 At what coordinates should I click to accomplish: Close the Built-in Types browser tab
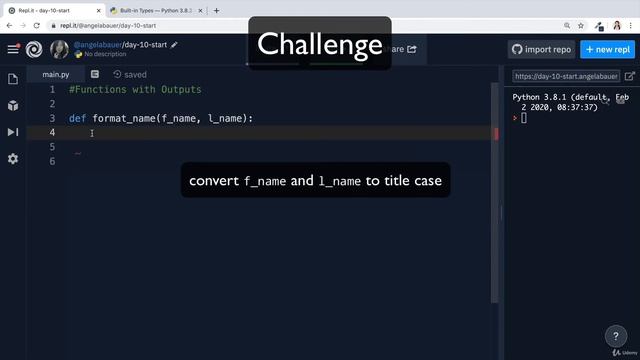(x=200, y=11)
